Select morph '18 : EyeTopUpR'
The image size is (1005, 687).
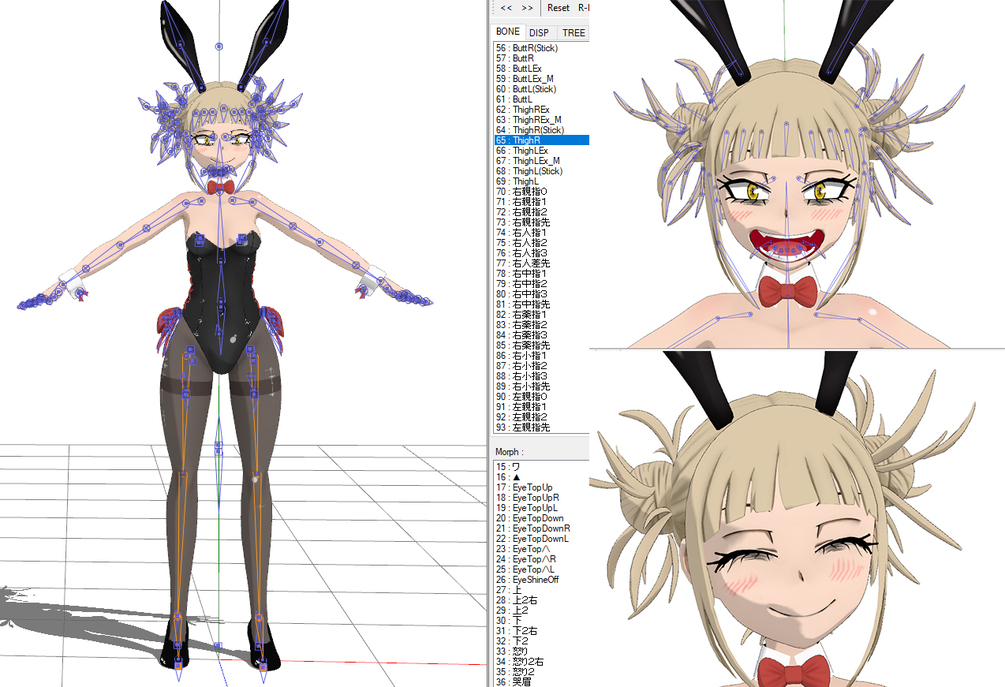(542, 498)
